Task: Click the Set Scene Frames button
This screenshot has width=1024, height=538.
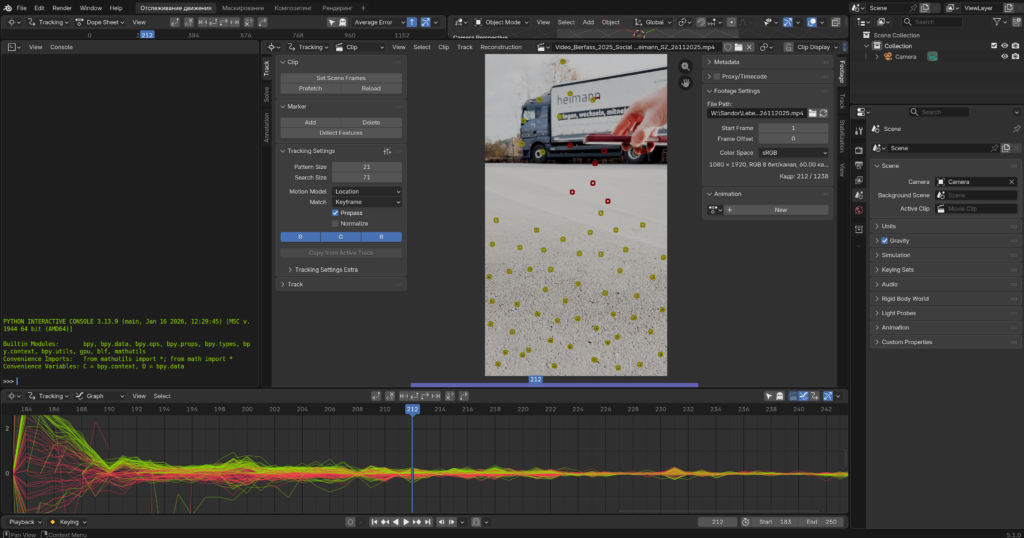Action: [341, 78]
